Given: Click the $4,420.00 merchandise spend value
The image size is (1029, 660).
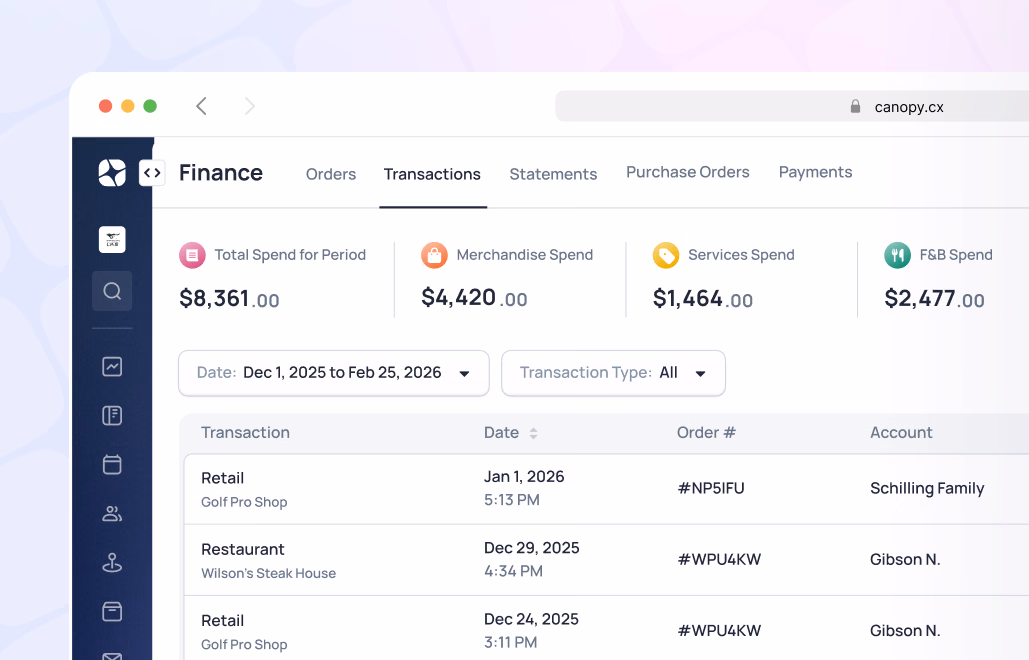Looking at the screenshot, I should point(474,298).
